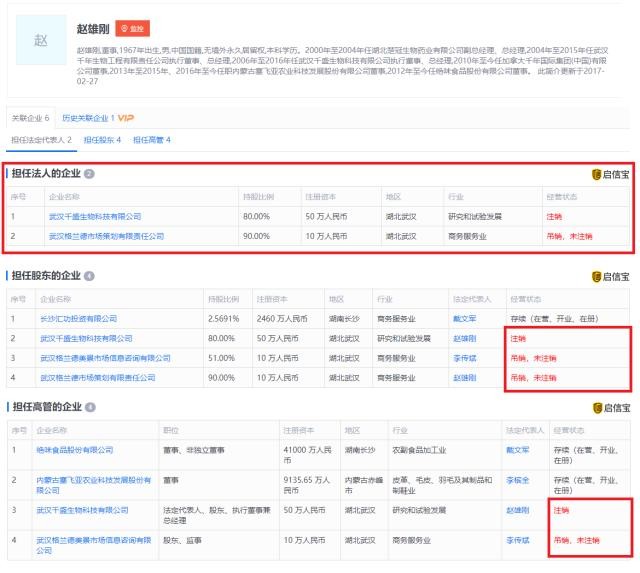The image size is (640, 573).
Task: Open 武汉格兰德市场策划有限责任公司 in 担任法人的企业 table
Action: (106, 236)
